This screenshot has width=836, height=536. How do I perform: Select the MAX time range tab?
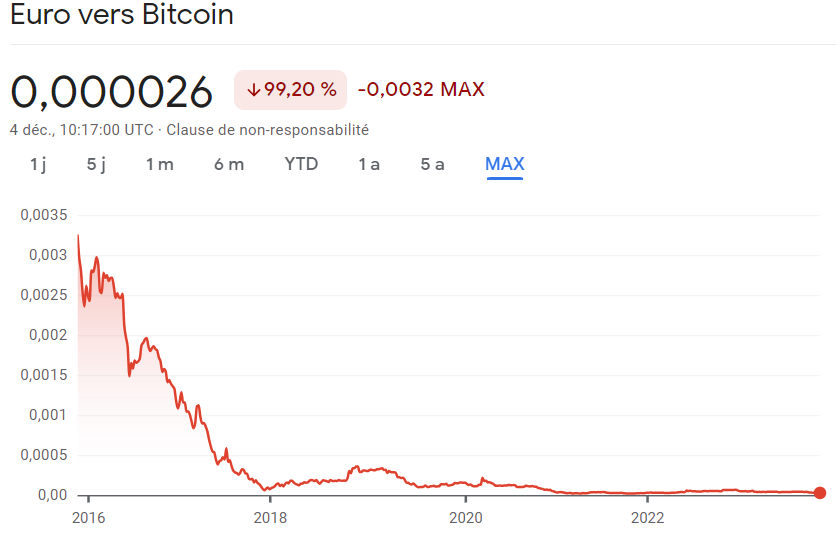coord(505,164)
